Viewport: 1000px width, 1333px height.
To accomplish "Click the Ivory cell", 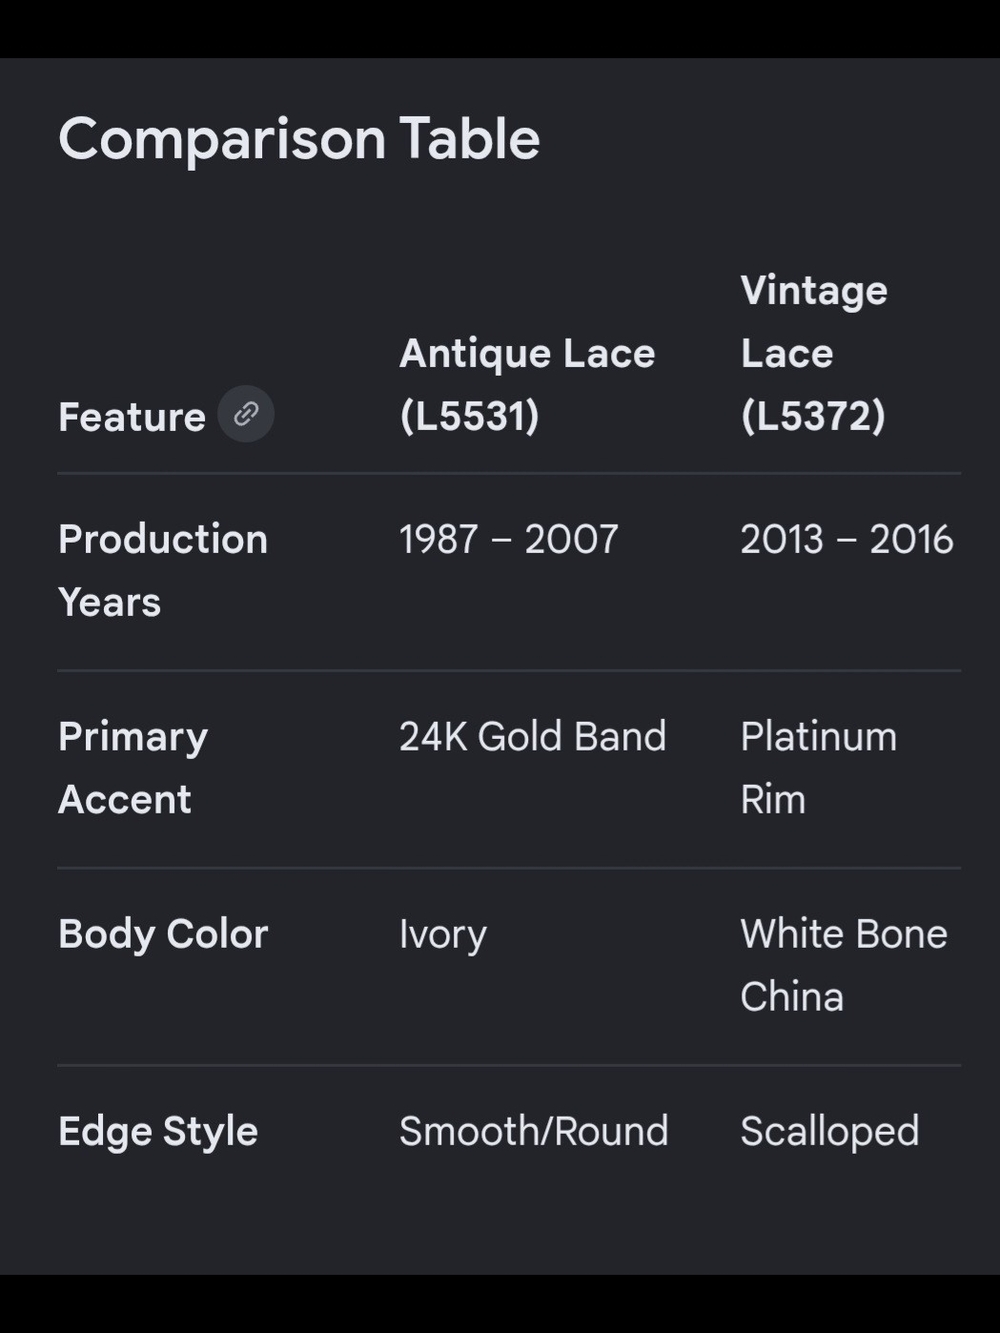I will click(443, 934).
